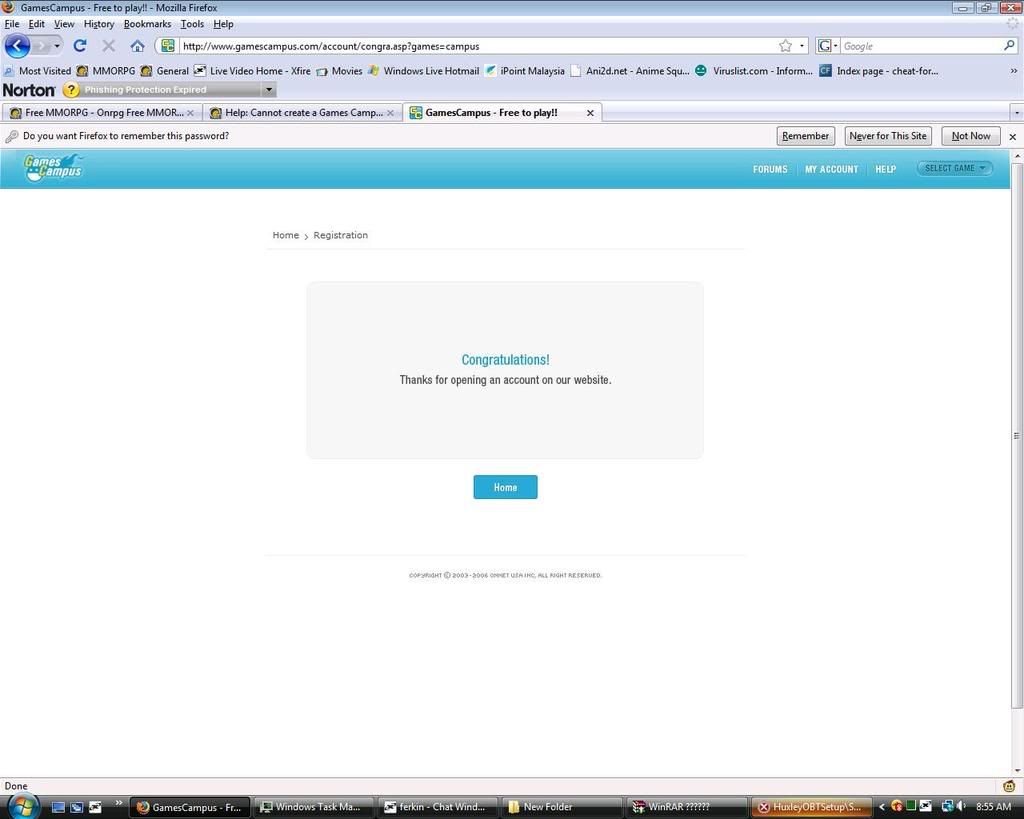Screen dimensions: 1024x819
Task: Reload the page with the Refresh icon
Action: pyautogui.click(x=80, y=46)
